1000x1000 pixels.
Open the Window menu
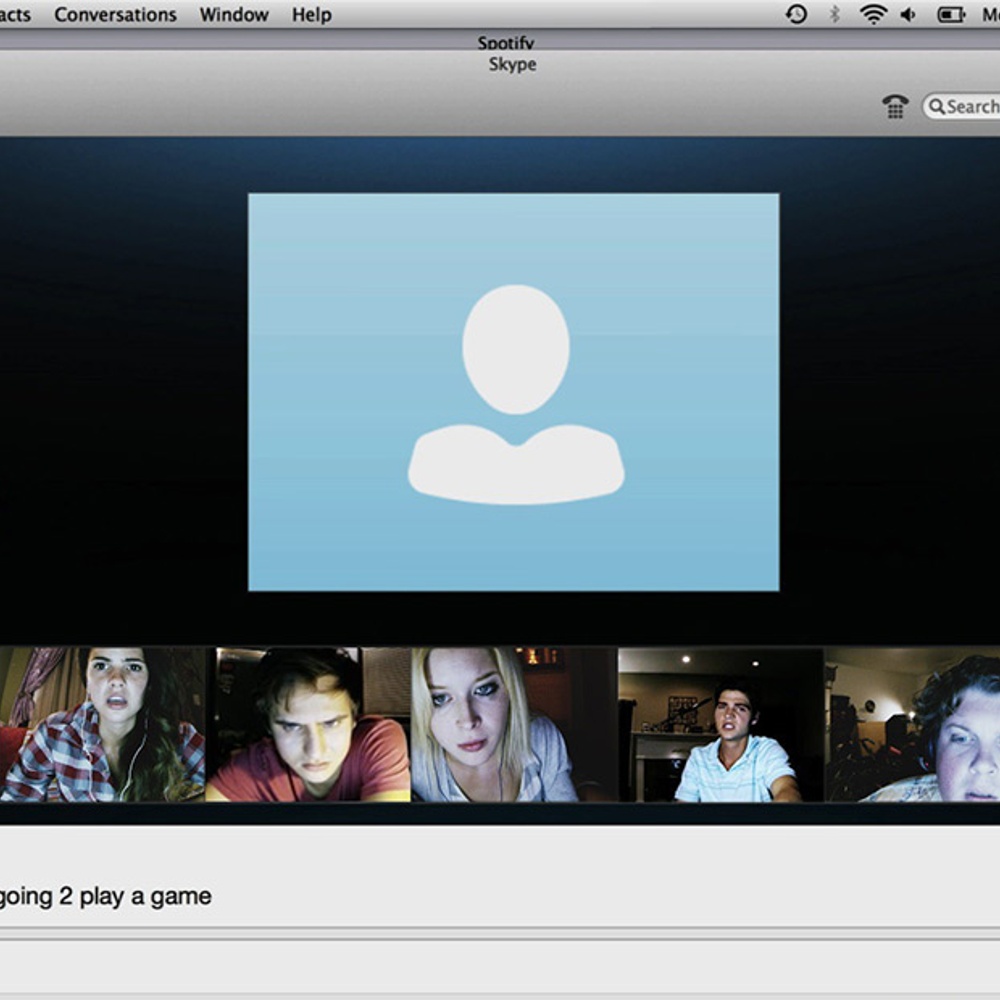pos(234,15)
